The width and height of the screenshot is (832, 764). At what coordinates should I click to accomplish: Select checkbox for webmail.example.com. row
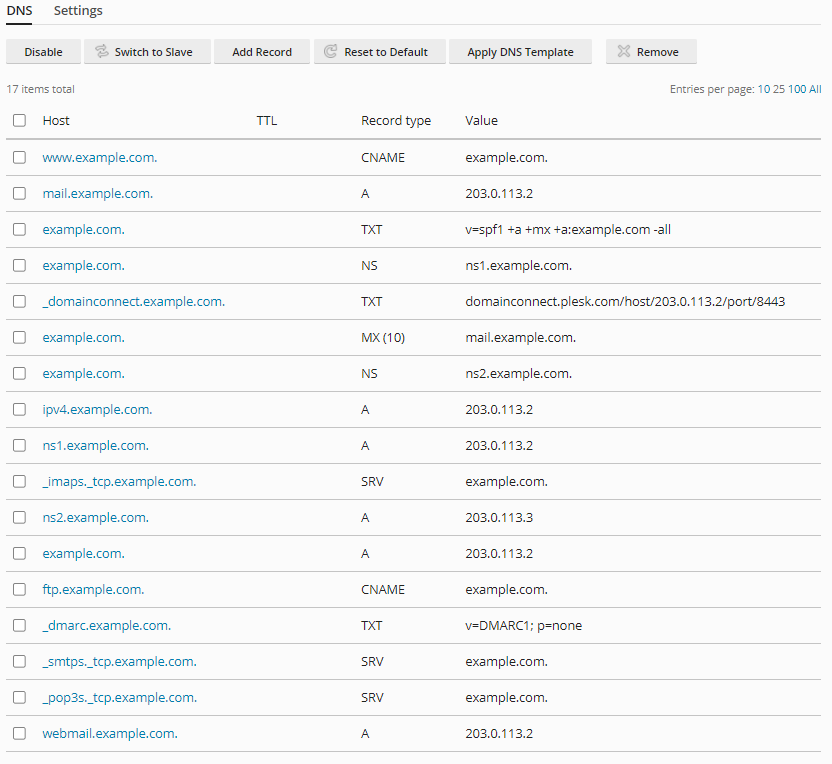pos(20,734)
